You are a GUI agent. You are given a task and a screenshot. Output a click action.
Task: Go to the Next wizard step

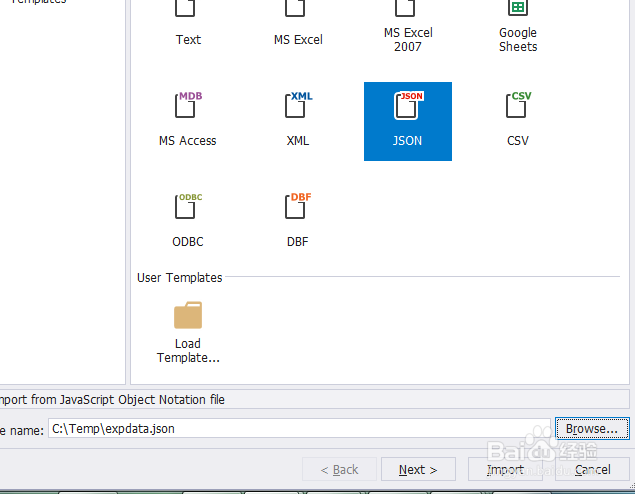coord(418,469)
